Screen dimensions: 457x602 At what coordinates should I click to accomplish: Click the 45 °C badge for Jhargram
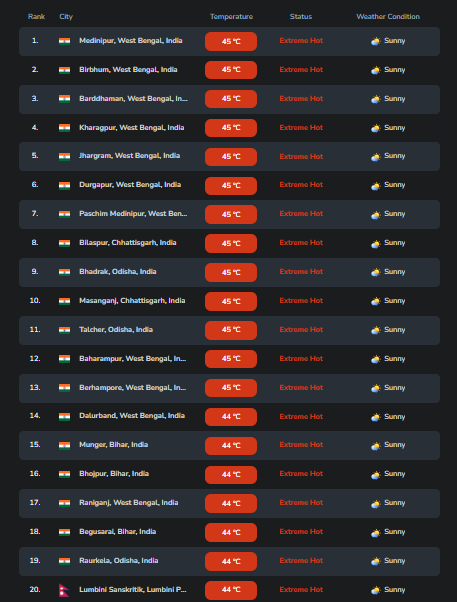[231, 157]
